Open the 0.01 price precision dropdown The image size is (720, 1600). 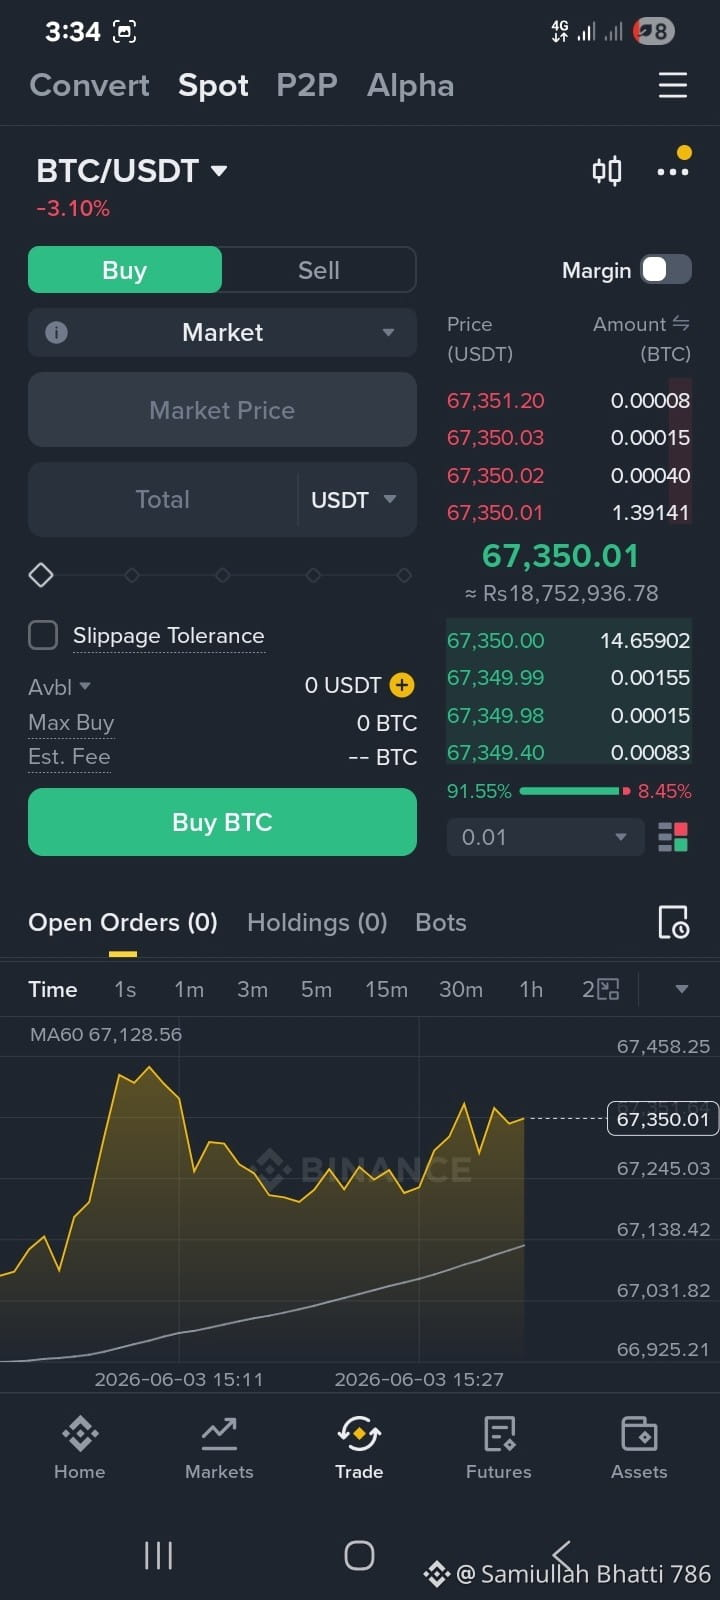click(545, 837)
